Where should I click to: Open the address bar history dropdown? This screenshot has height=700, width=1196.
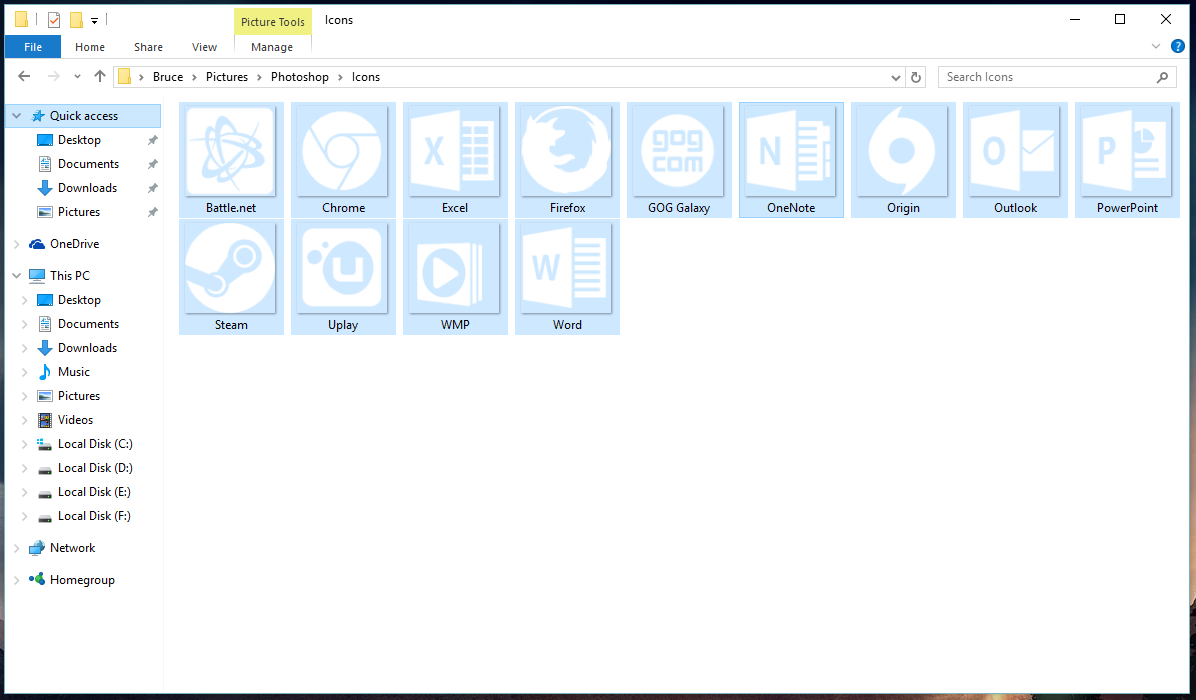click(x=896, y=76)
